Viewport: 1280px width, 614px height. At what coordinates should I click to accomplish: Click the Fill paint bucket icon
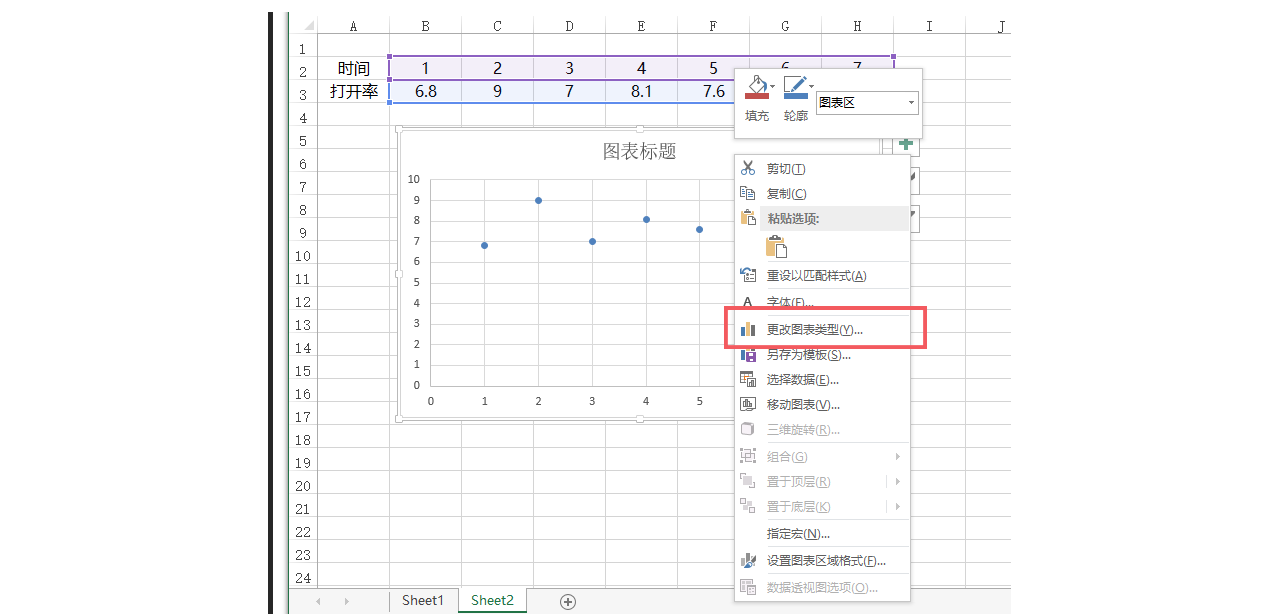(x=756, y=87)
